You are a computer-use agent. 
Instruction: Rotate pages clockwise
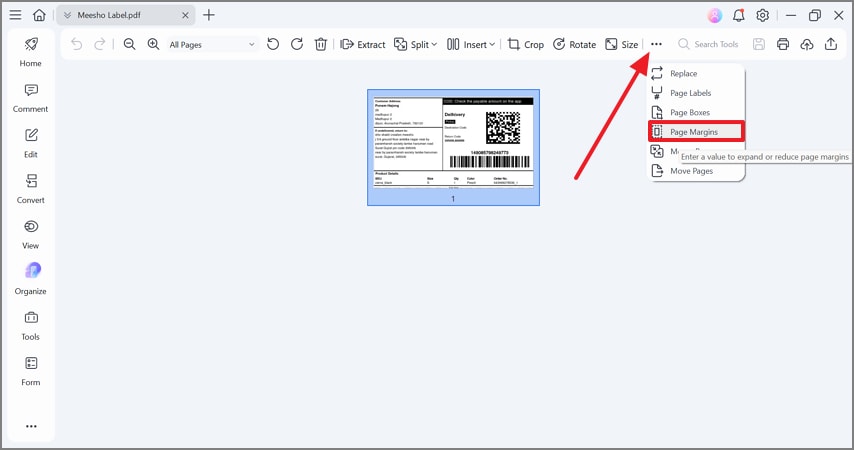pos(297,44)
